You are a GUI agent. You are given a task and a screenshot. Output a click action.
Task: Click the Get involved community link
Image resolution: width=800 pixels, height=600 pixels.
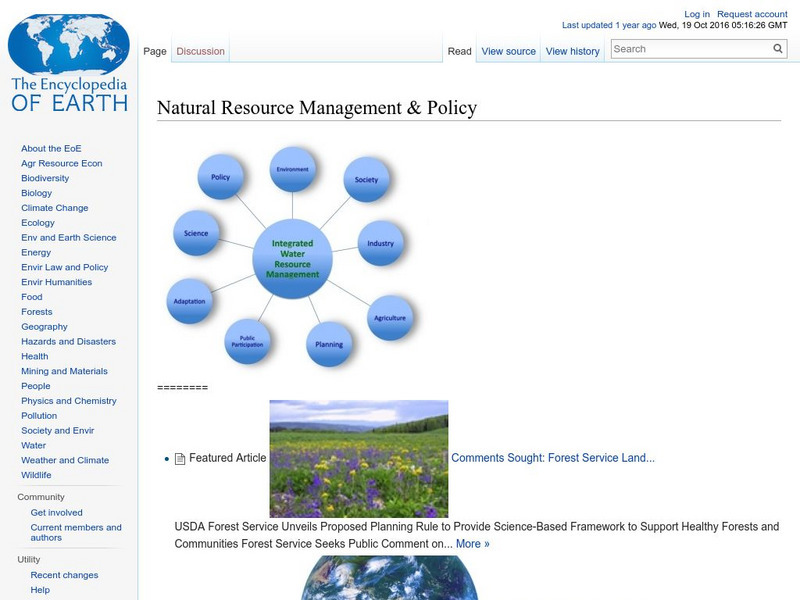pyautogui.click(x=58, y=512)
